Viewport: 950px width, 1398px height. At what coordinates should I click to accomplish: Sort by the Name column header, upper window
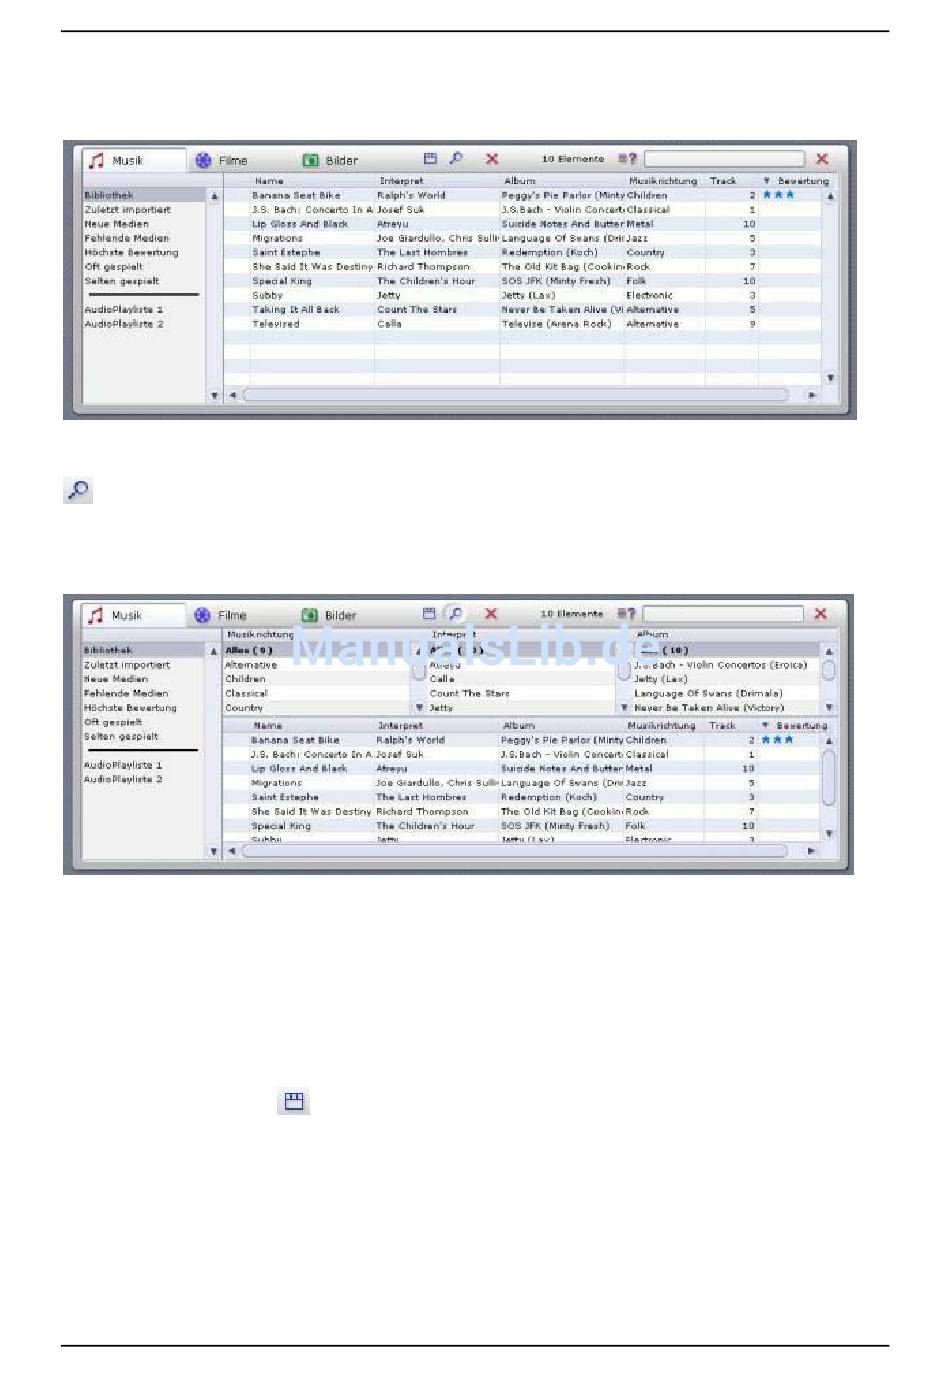269,181
